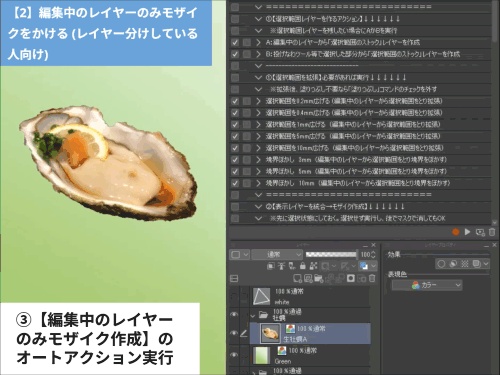Adjust the layer opacity slider

pyautogui.click(x=331, y=255)
